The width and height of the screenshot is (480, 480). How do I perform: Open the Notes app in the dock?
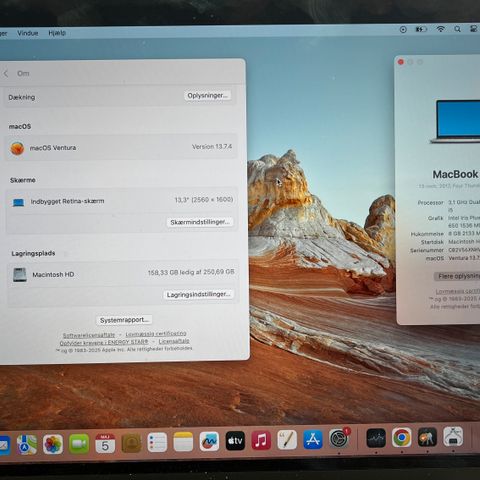tap(183, 442)
